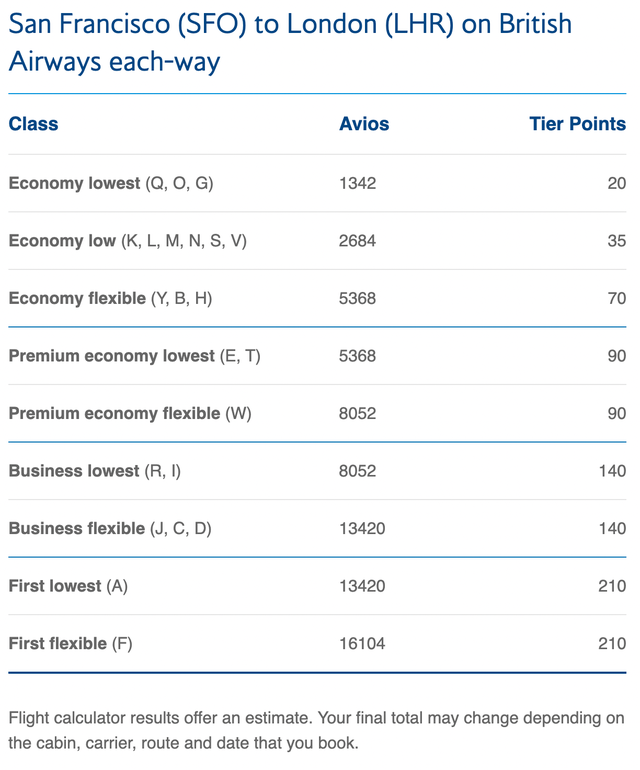Select the First lowest (A) row label
This screenshot has width=640, height=770.
pyautogui.click(x=68, y=586)
